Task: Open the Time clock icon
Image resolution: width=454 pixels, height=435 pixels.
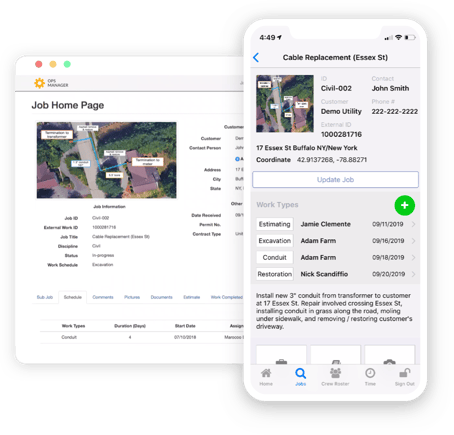Action: point(370,373)
